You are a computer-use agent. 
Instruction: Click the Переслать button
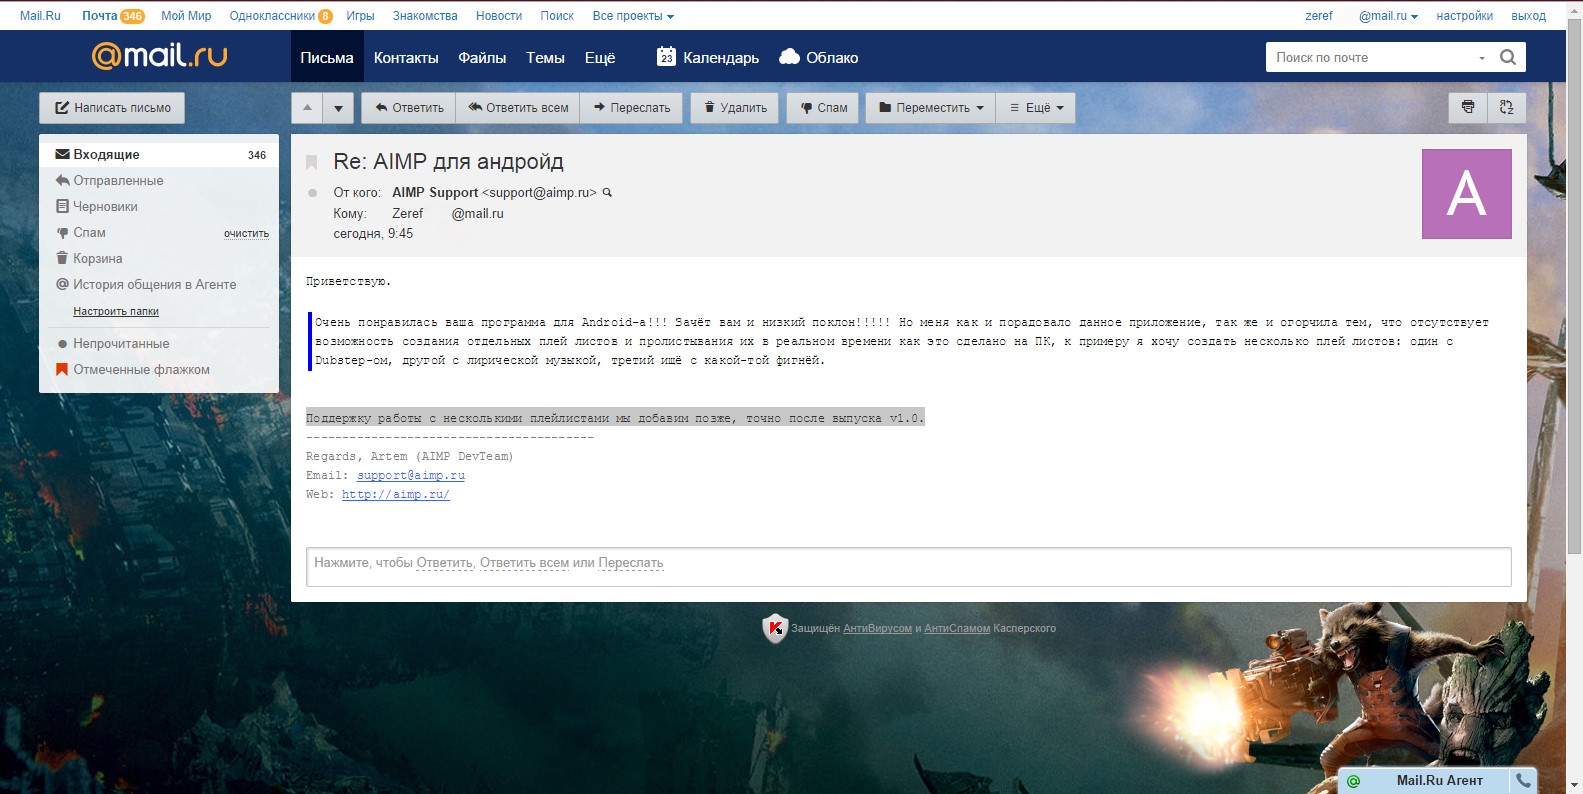coord(632,108)
